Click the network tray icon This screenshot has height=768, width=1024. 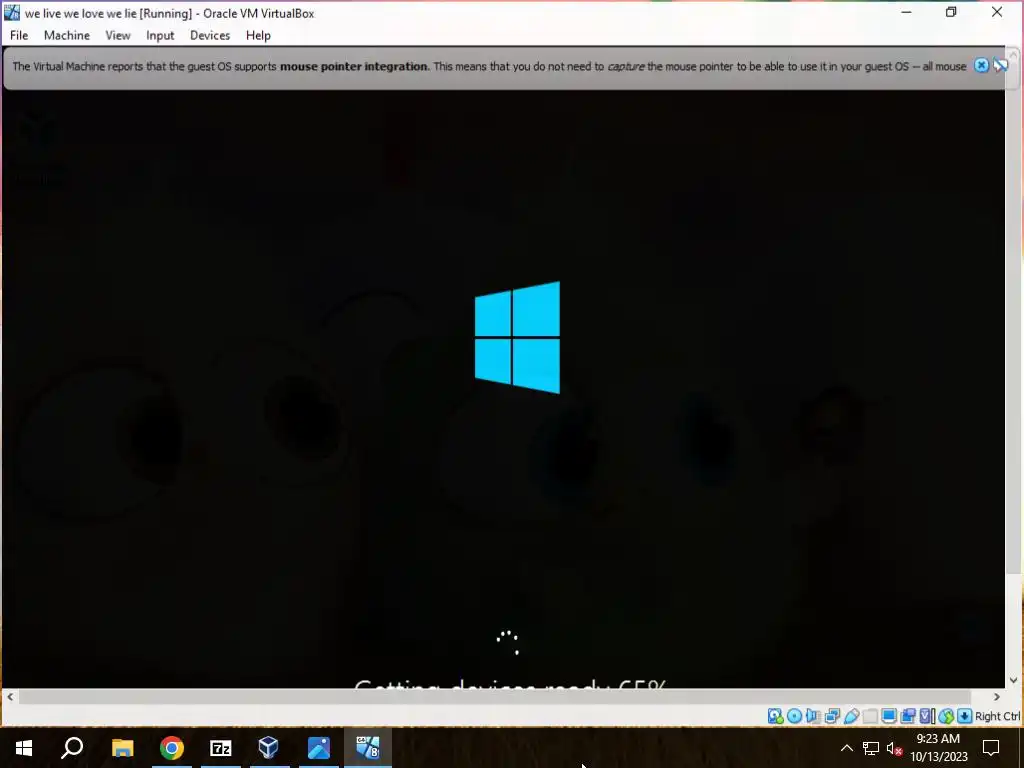click(871, 748)
